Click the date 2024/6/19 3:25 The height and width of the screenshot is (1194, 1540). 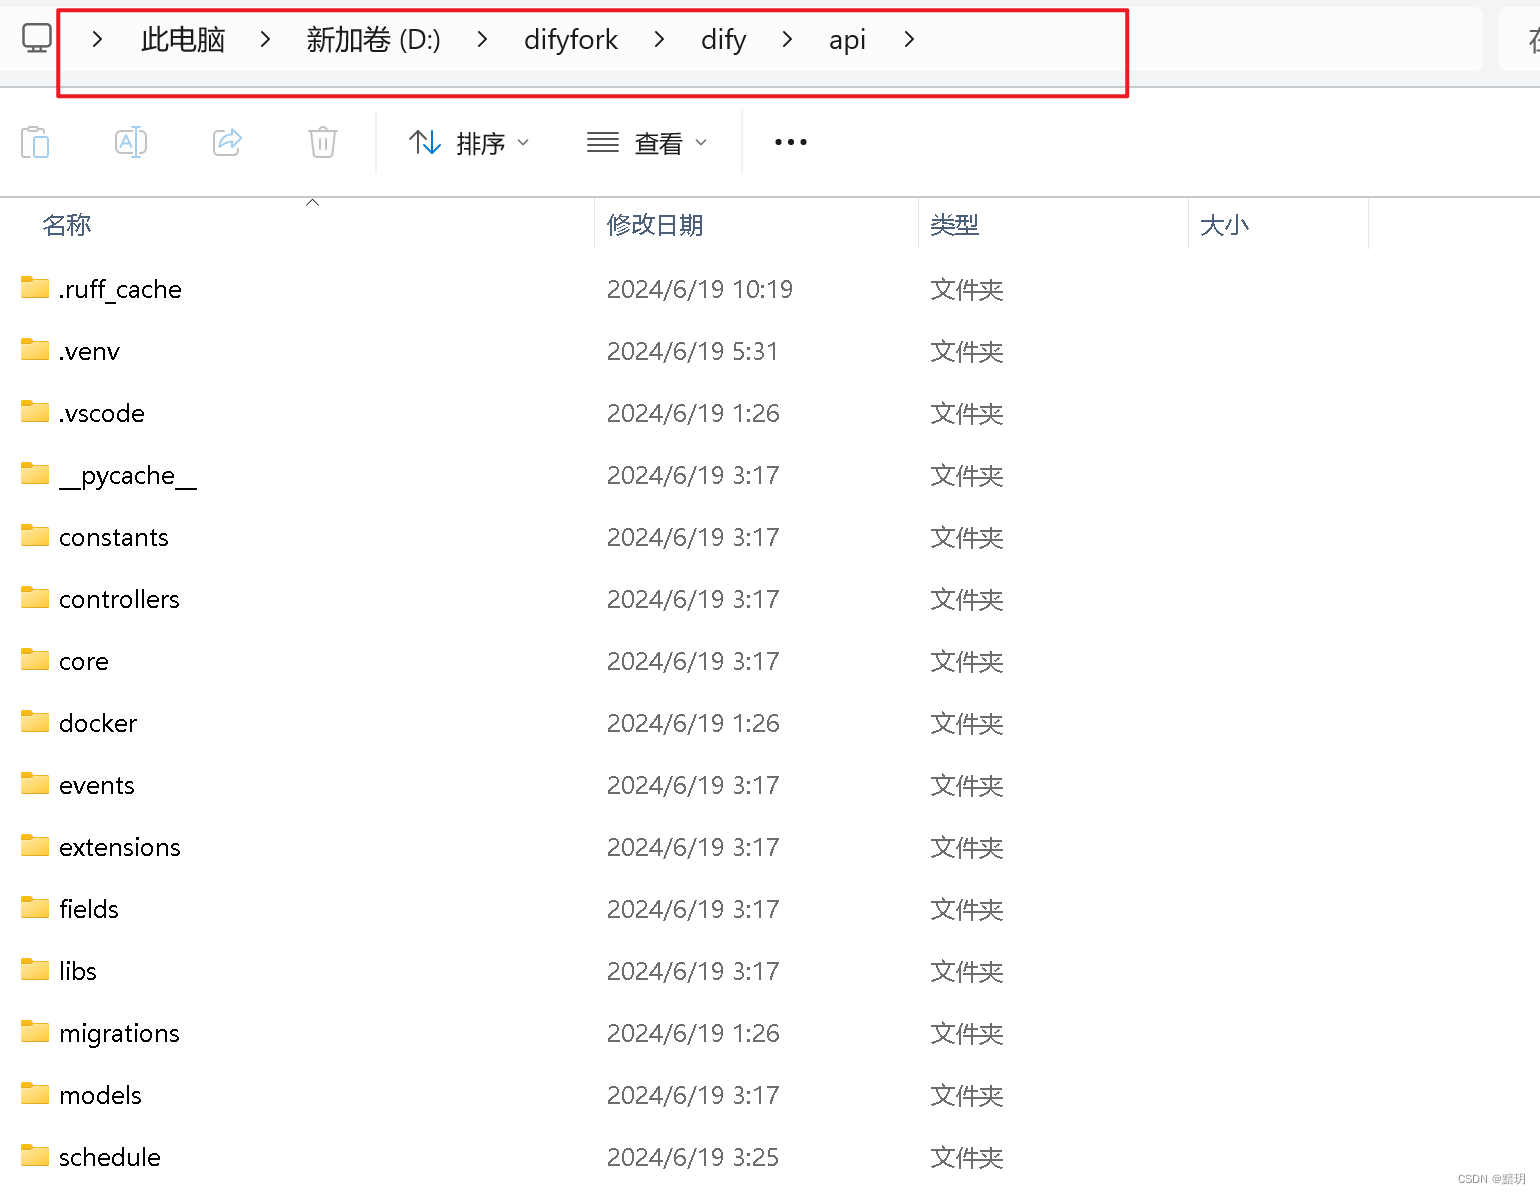tap(692, 1158)
